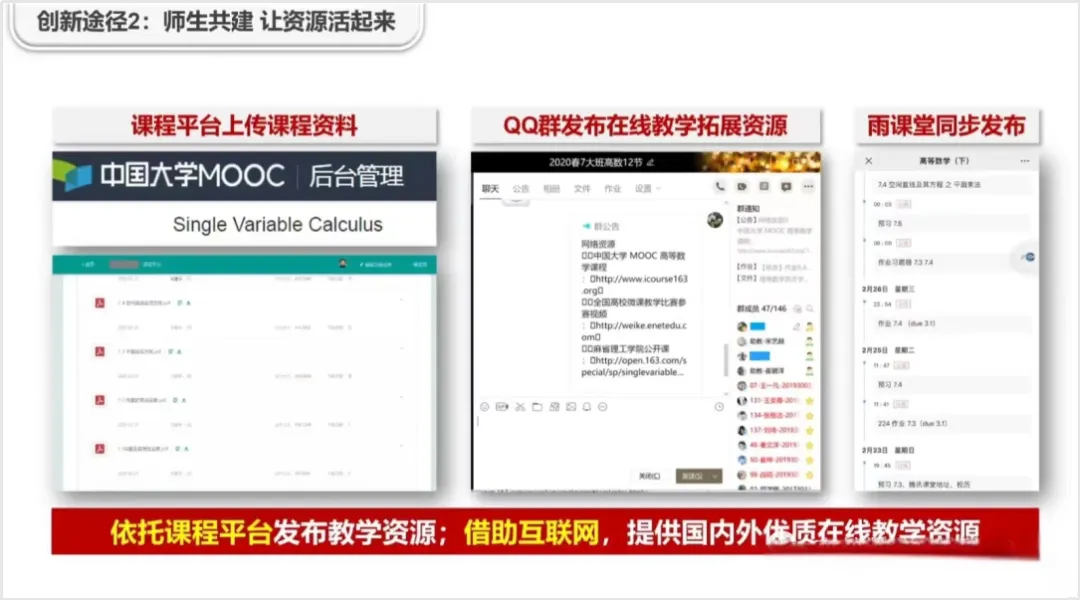Click the QQ群发布在线教学拓展资源 heading
Image resolution: width=1080 pixels, height=600 pixels.
[645, 125]
